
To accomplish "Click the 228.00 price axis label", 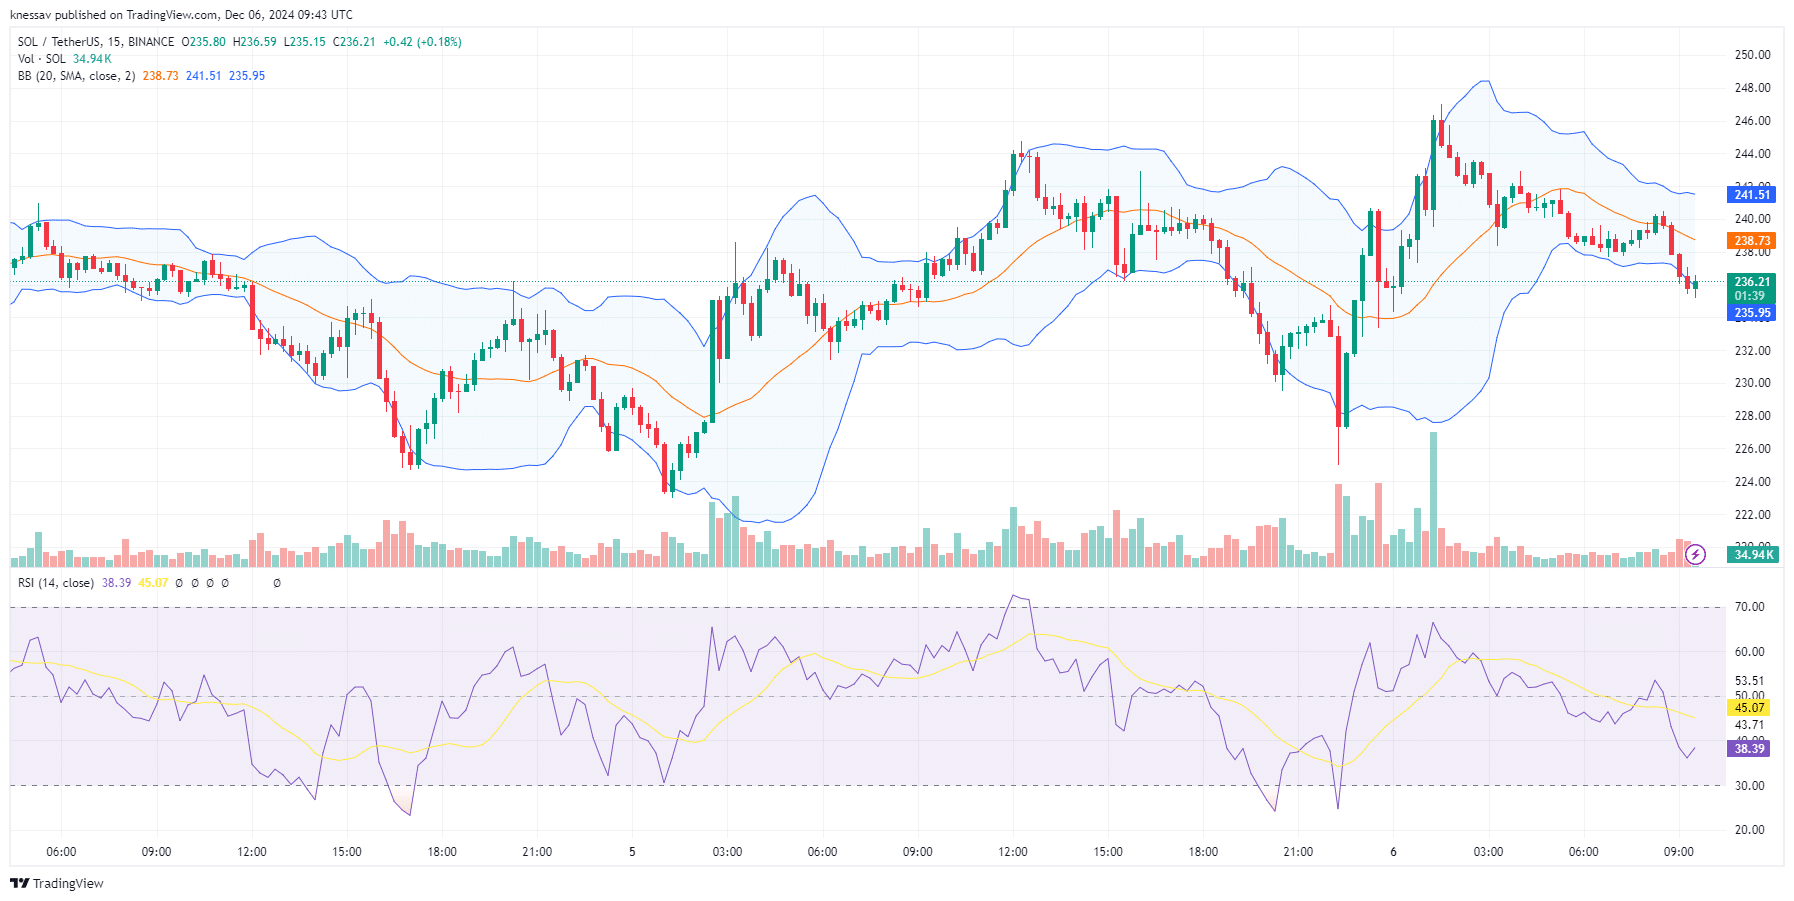I will tap(1752, 416).
